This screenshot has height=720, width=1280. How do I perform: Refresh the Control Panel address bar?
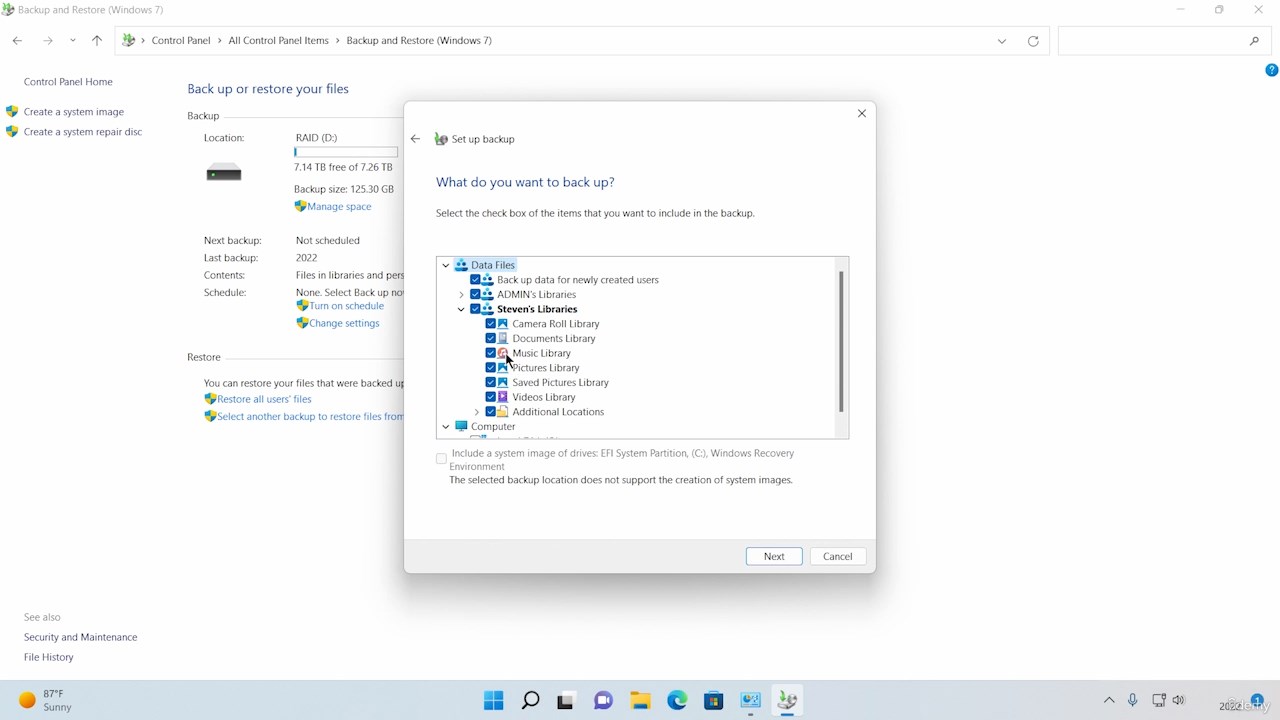[x=1033, y=41]
